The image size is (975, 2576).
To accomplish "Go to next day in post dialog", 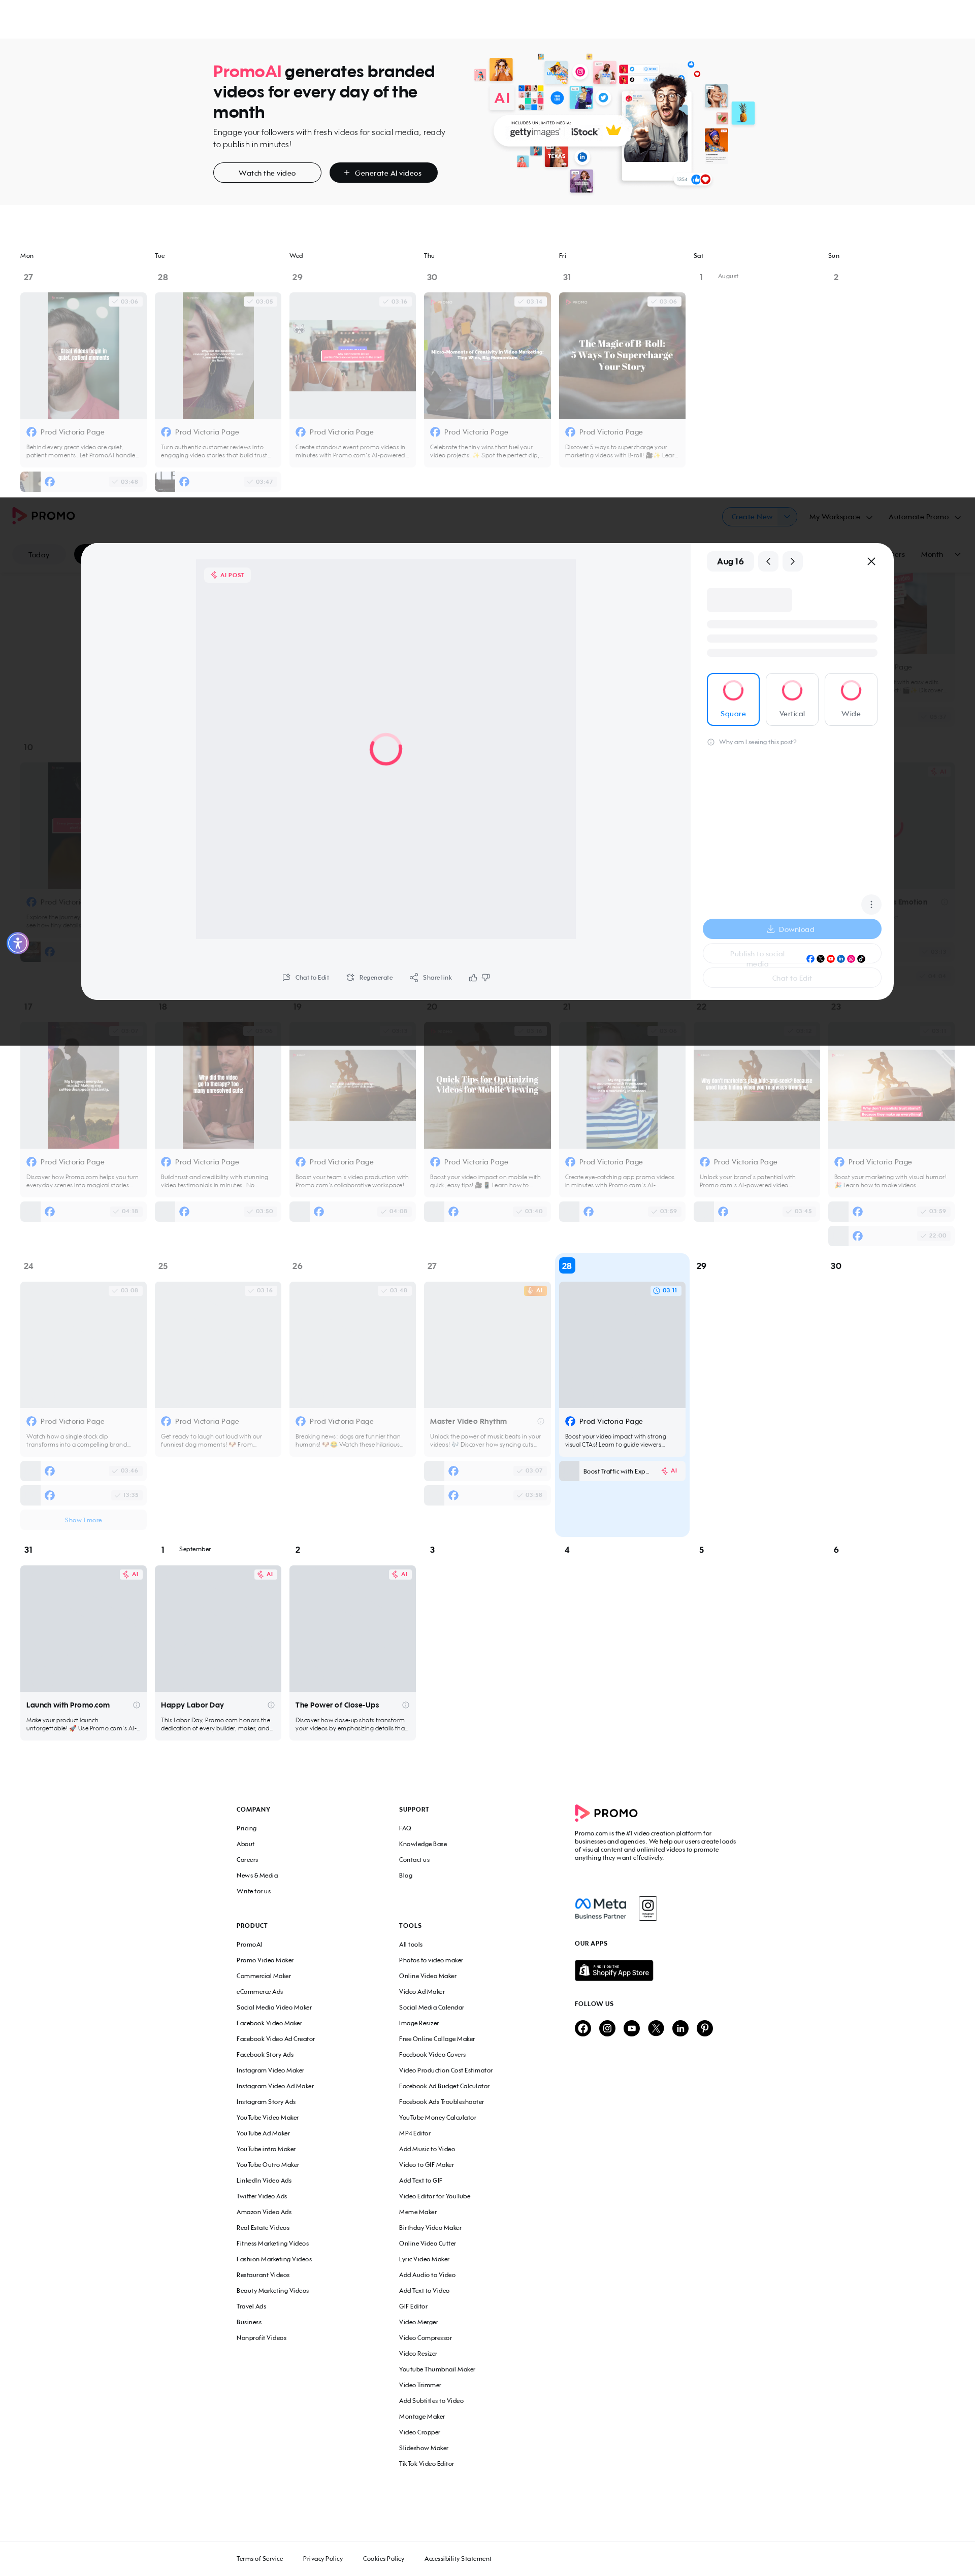I will (x=792, y=561).
